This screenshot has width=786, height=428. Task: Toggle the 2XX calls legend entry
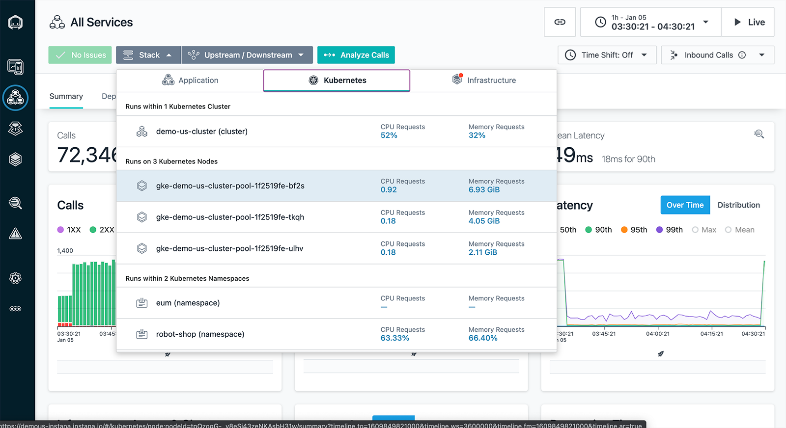[102, 230]
